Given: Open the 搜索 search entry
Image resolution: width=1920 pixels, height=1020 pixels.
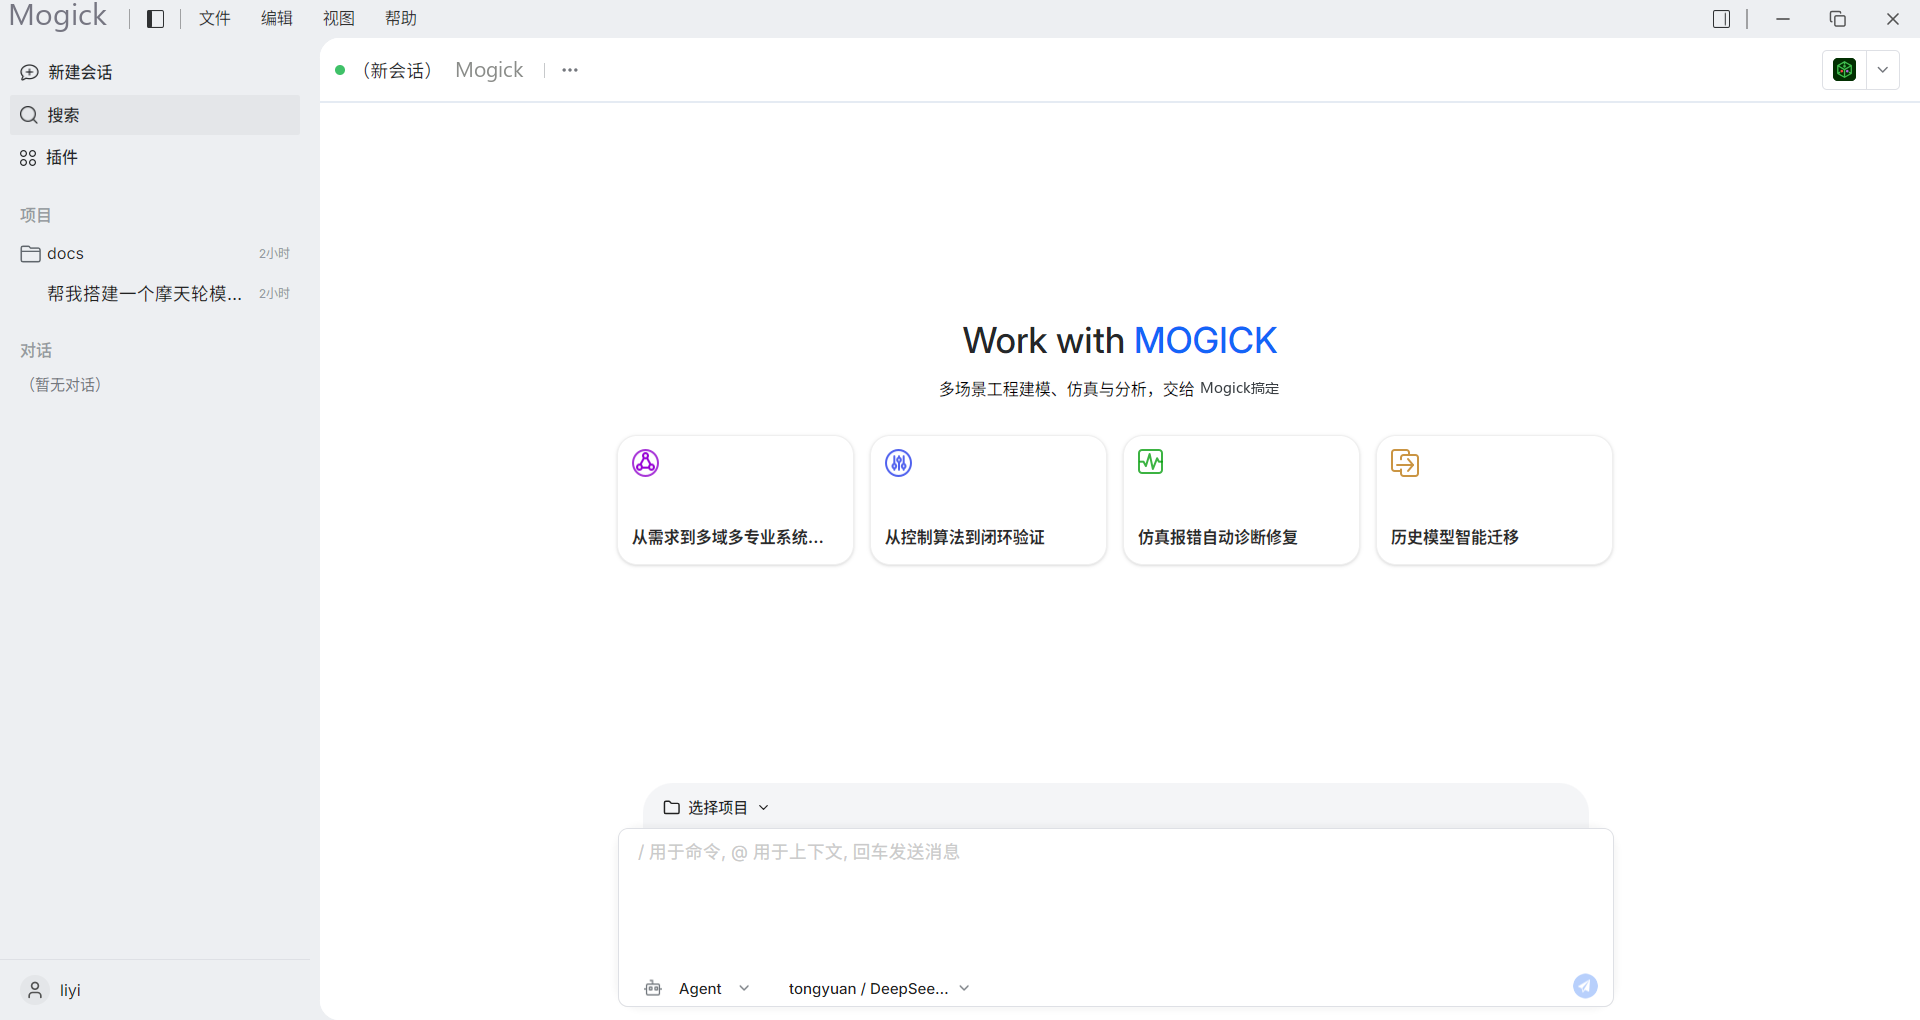Looking at the screenshot, I should coord(155,115).
